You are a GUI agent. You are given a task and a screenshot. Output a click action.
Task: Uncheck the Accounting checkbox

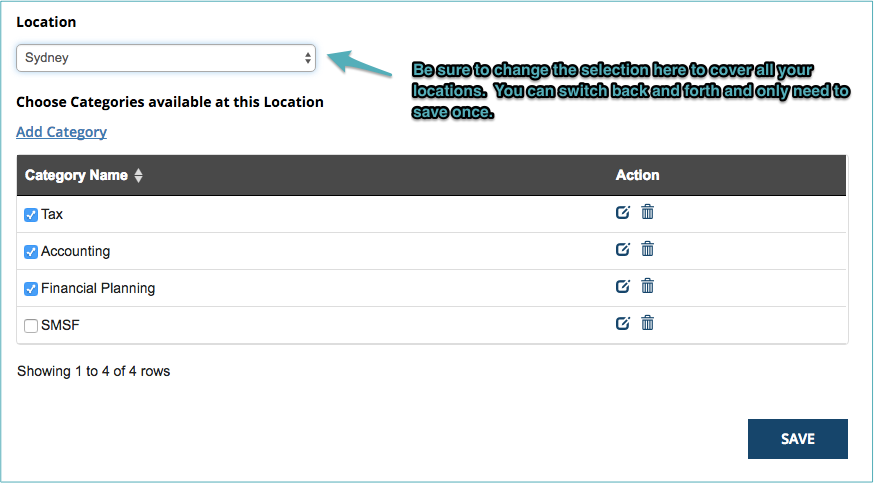point(31,252)
